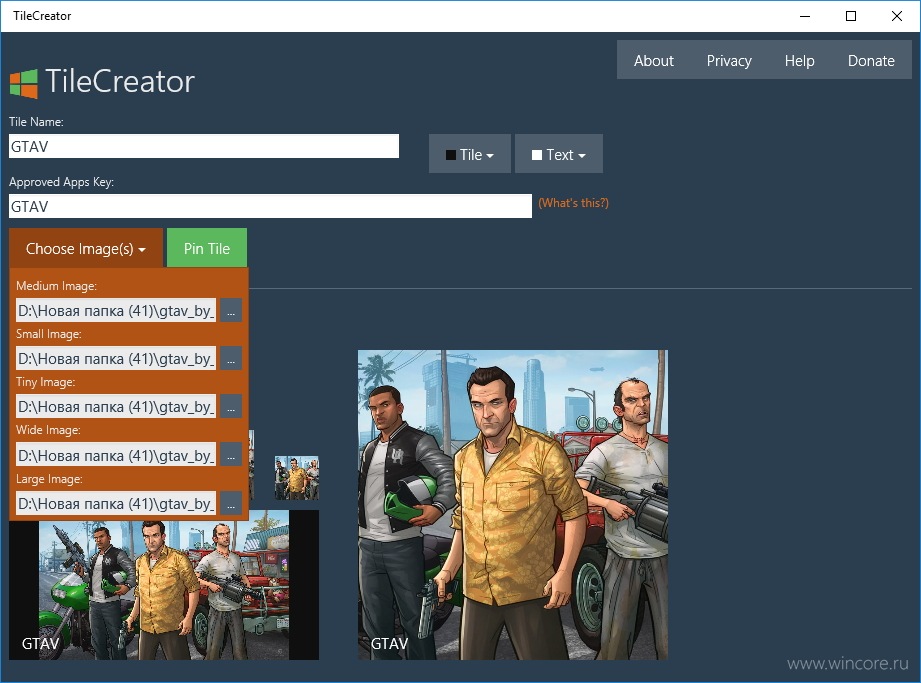Screen dimensions: 921x683
Task: Click the white swatch on Text button
Action: click(537, 155)
